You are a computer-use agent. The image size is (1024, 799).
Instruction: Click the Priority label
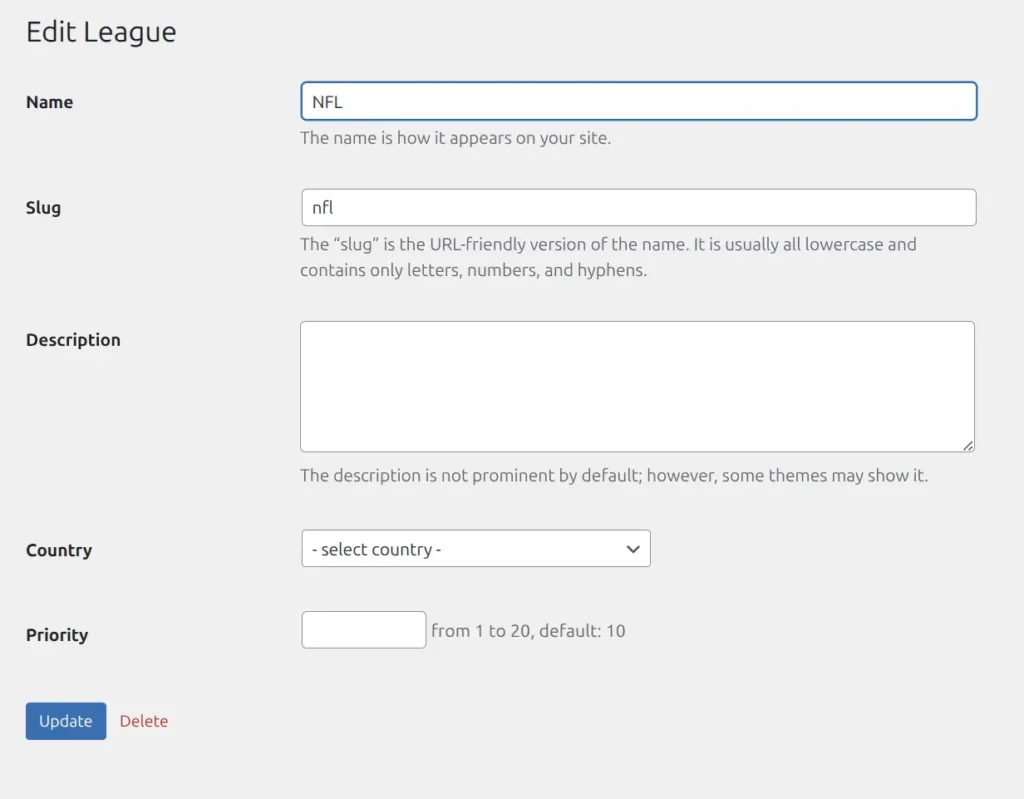tap(57, 635)
